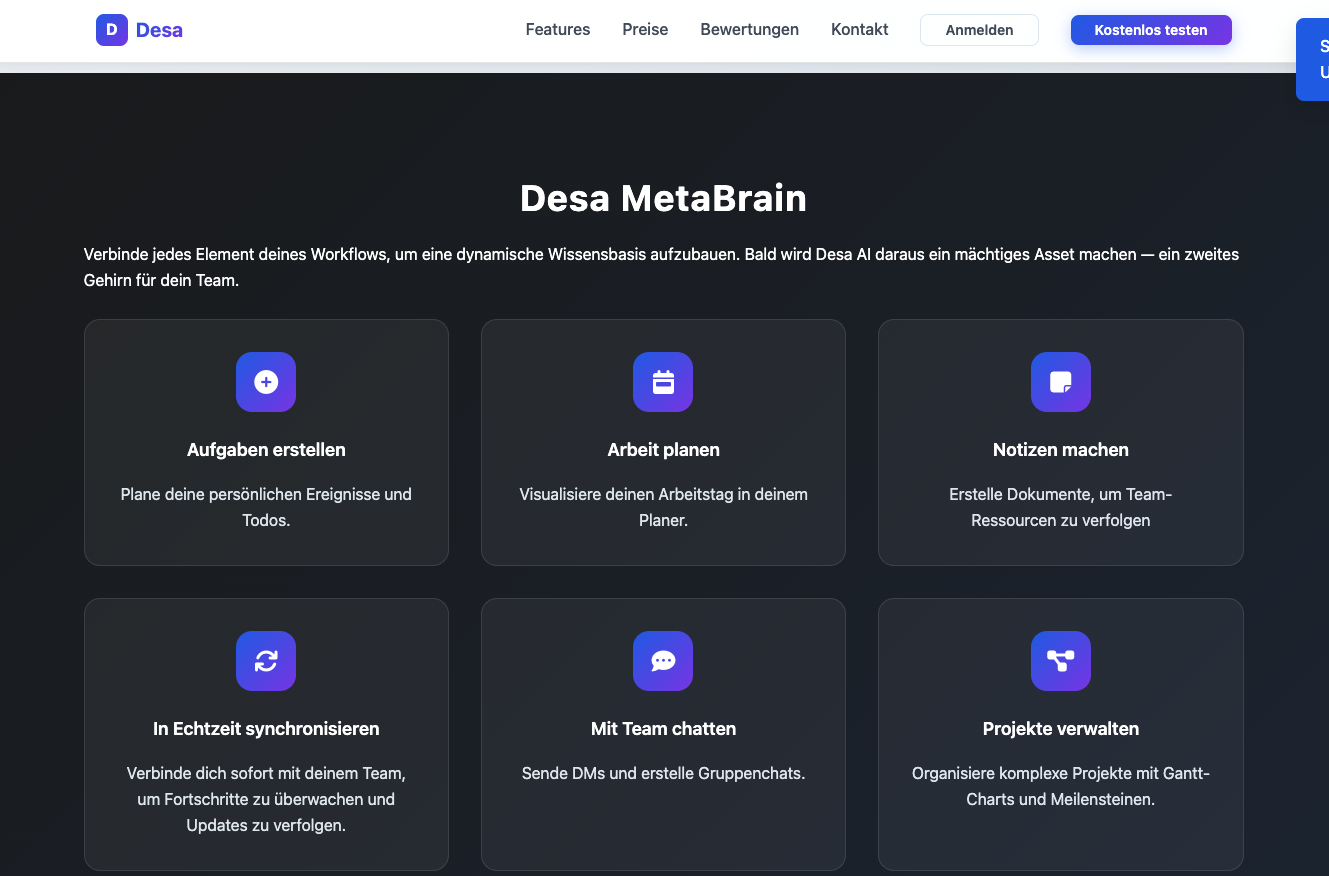Click the chat bubble icon for Mit Team chatten
Screen dimensions: 1329x876
pyautogui.click(x=663, y=661)
